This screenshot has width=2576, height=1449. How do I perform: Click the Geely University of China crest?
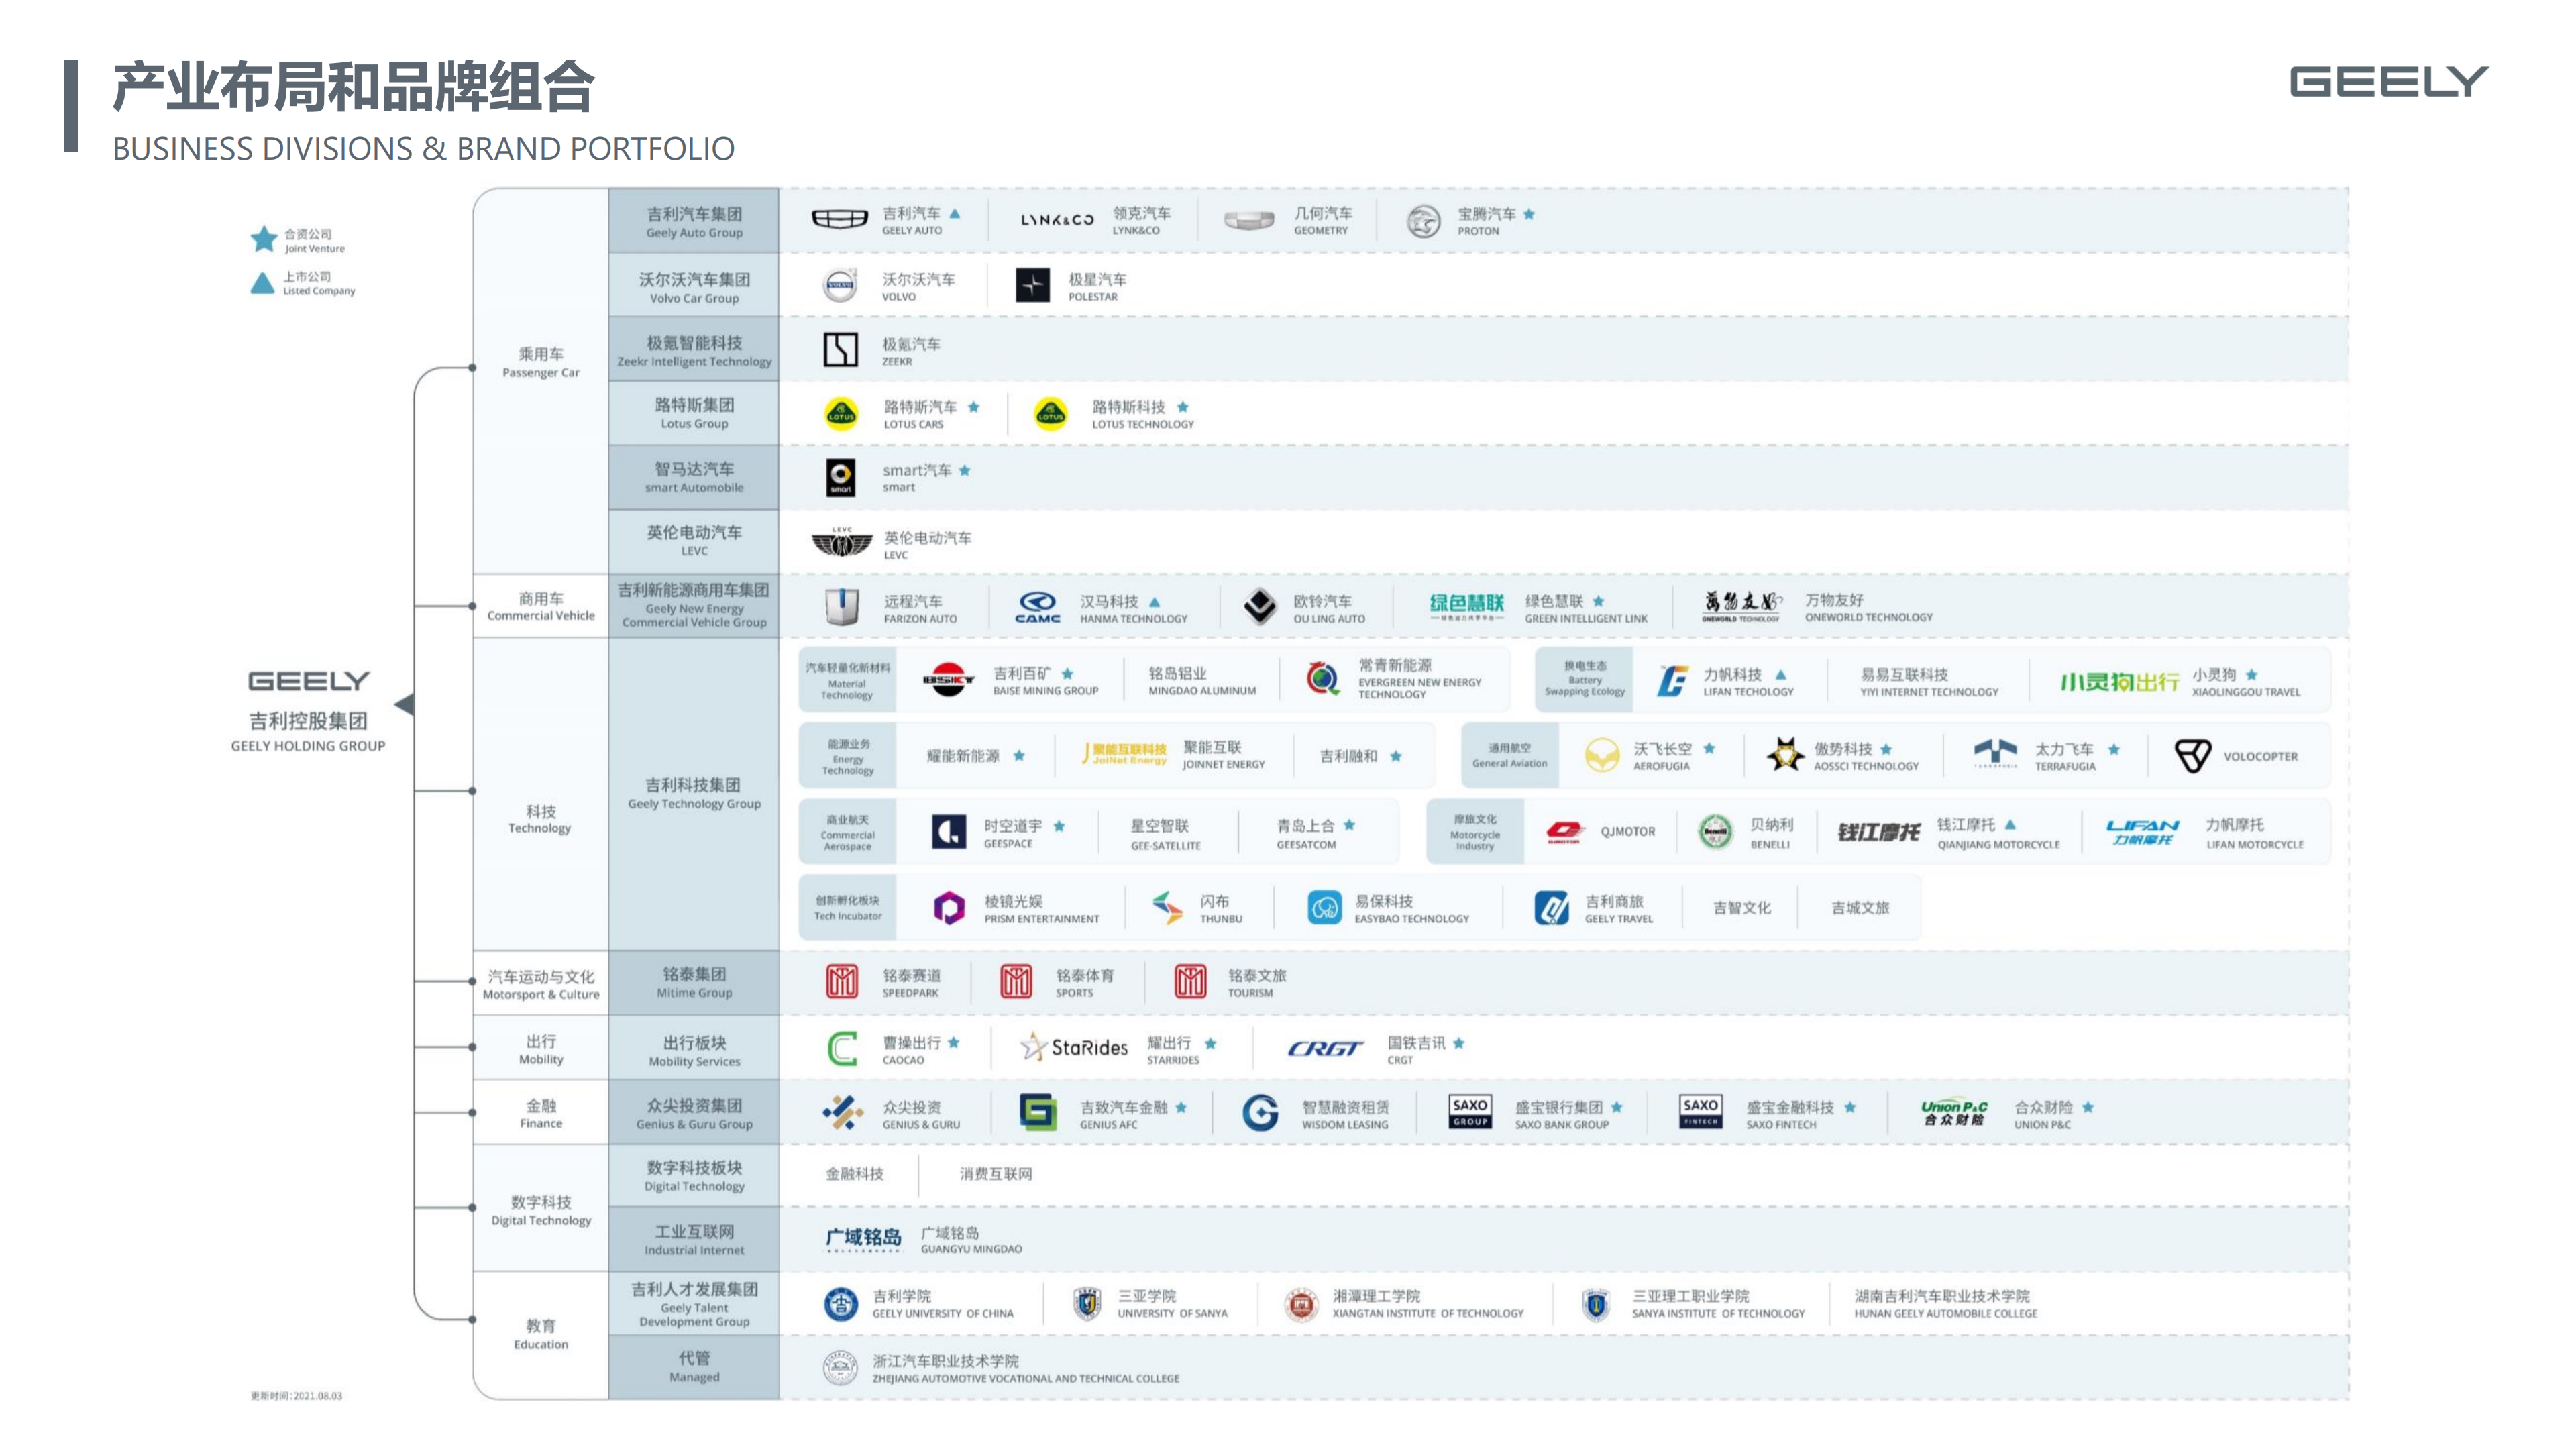[840, 1304]
